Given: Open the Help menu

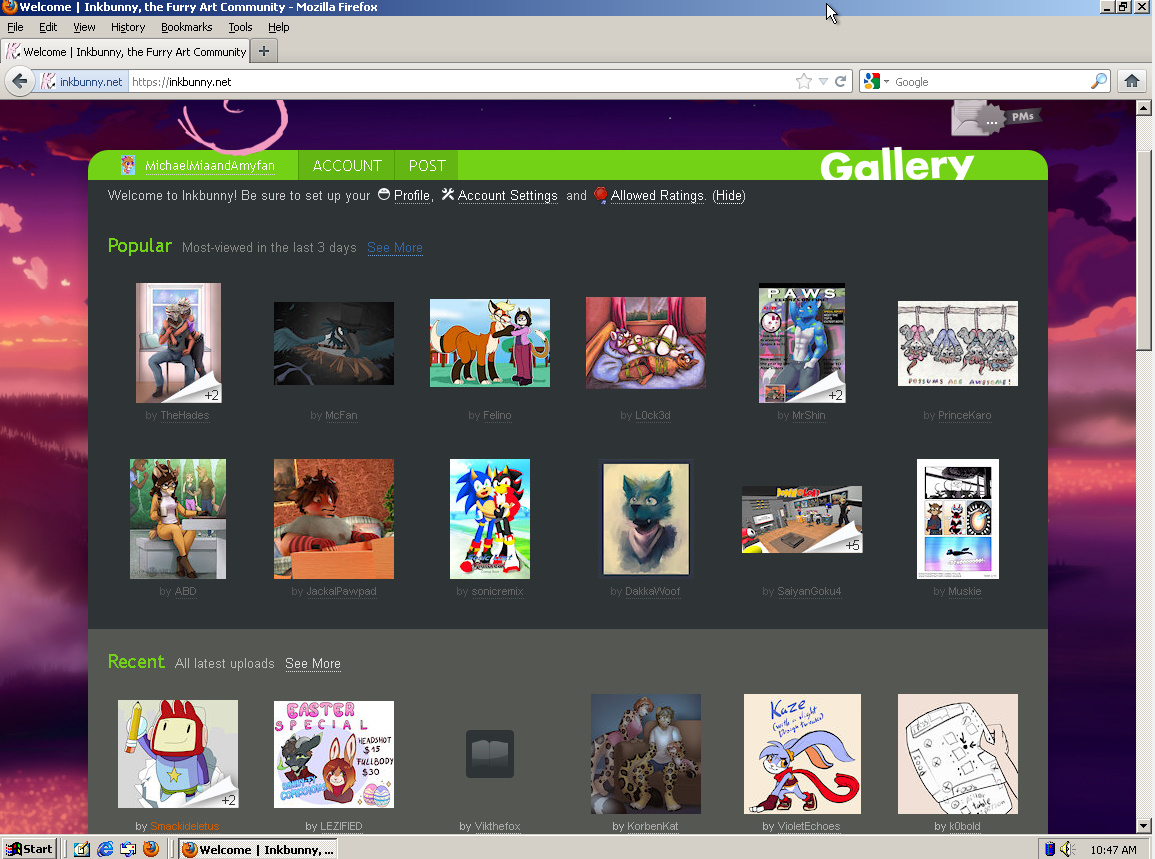Looking at the screenshot, I should point(278,27).
